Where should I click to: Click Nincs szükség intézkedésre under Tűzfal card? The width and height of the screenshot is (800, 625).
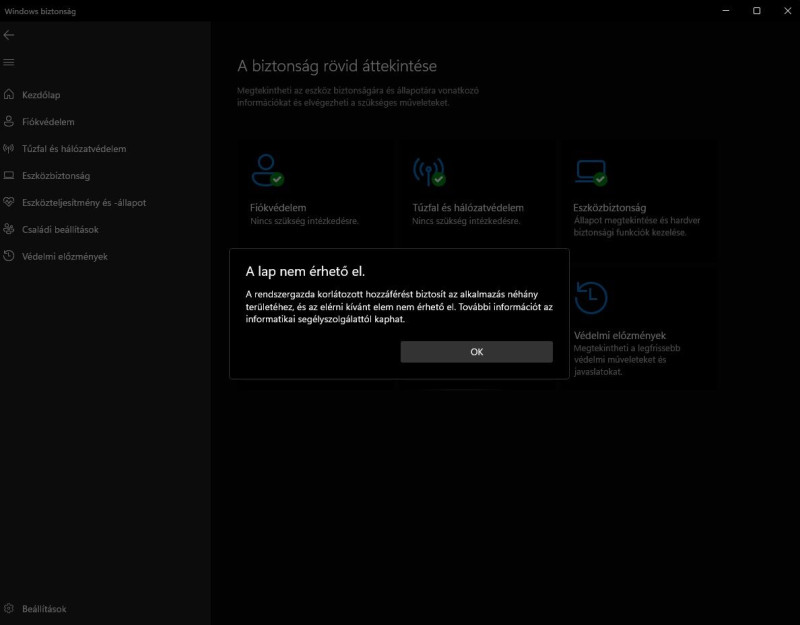click(466, 221)
